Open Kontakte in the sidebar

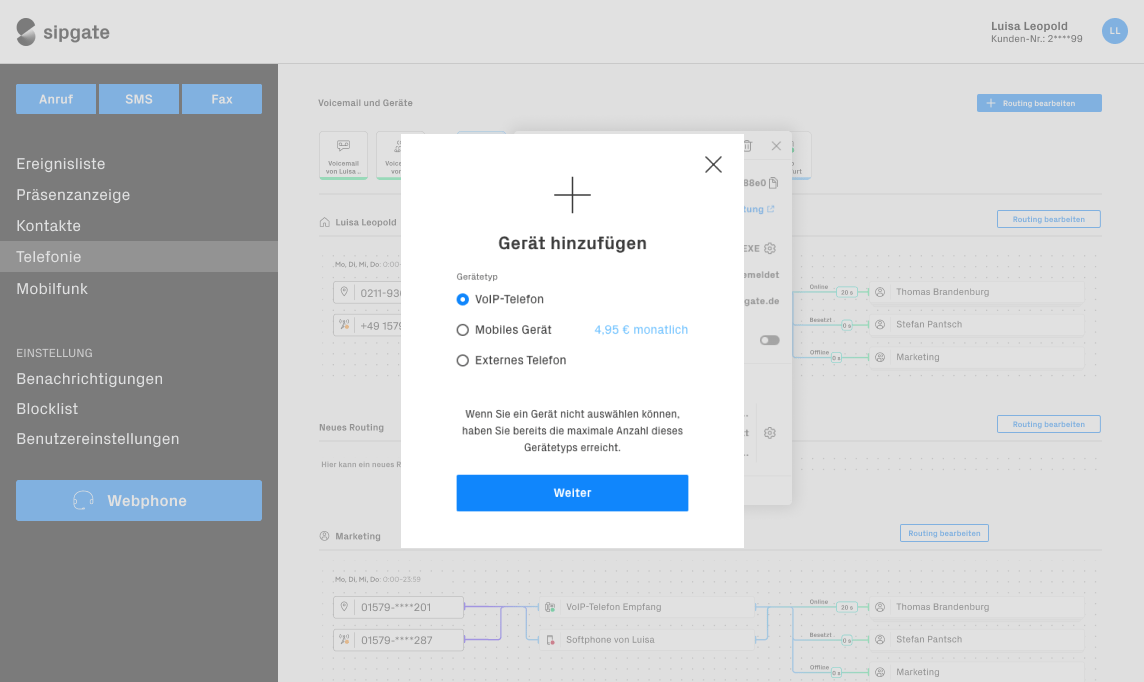point(48,226)
